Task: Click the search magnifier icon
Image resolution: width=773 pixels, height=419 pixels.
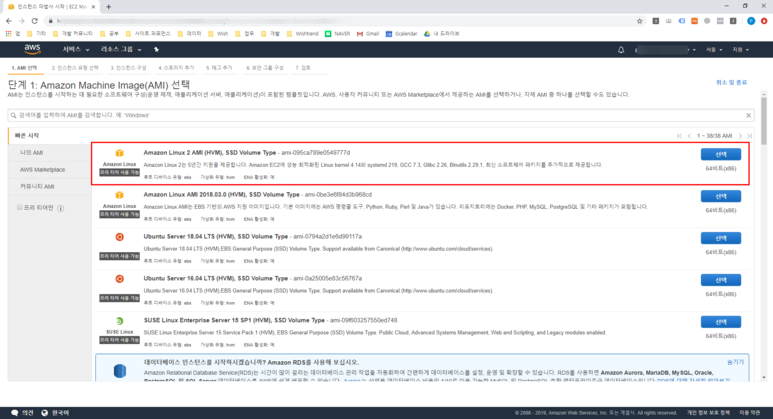Action: point(13,115)
